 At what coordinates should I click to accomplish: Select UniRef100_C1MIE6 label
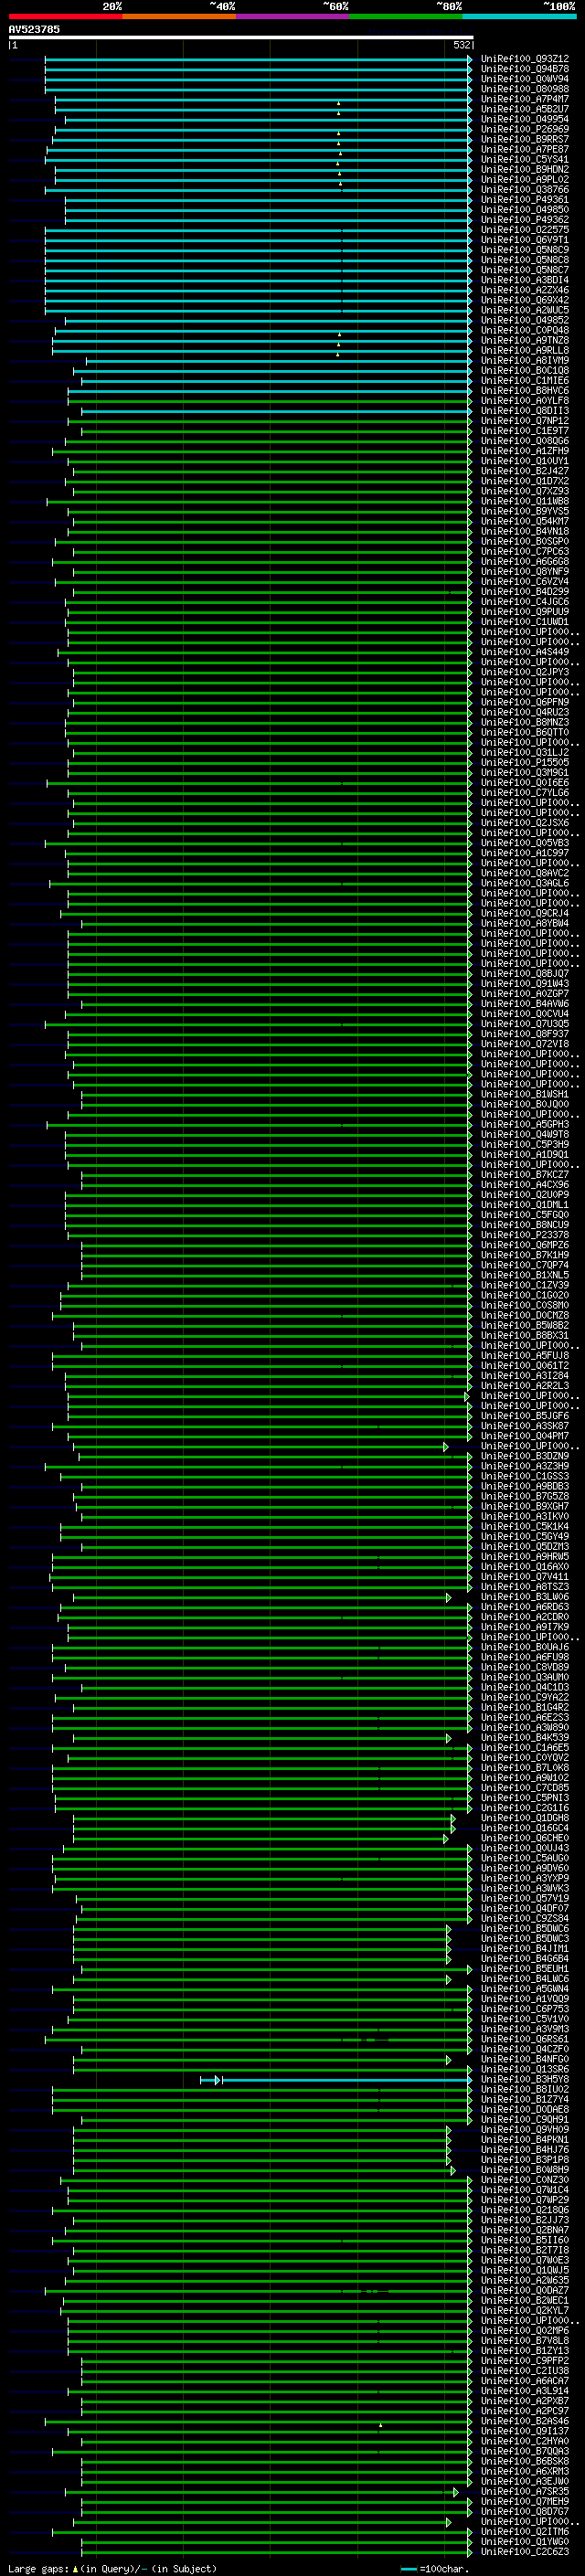[x=525, y=380]
